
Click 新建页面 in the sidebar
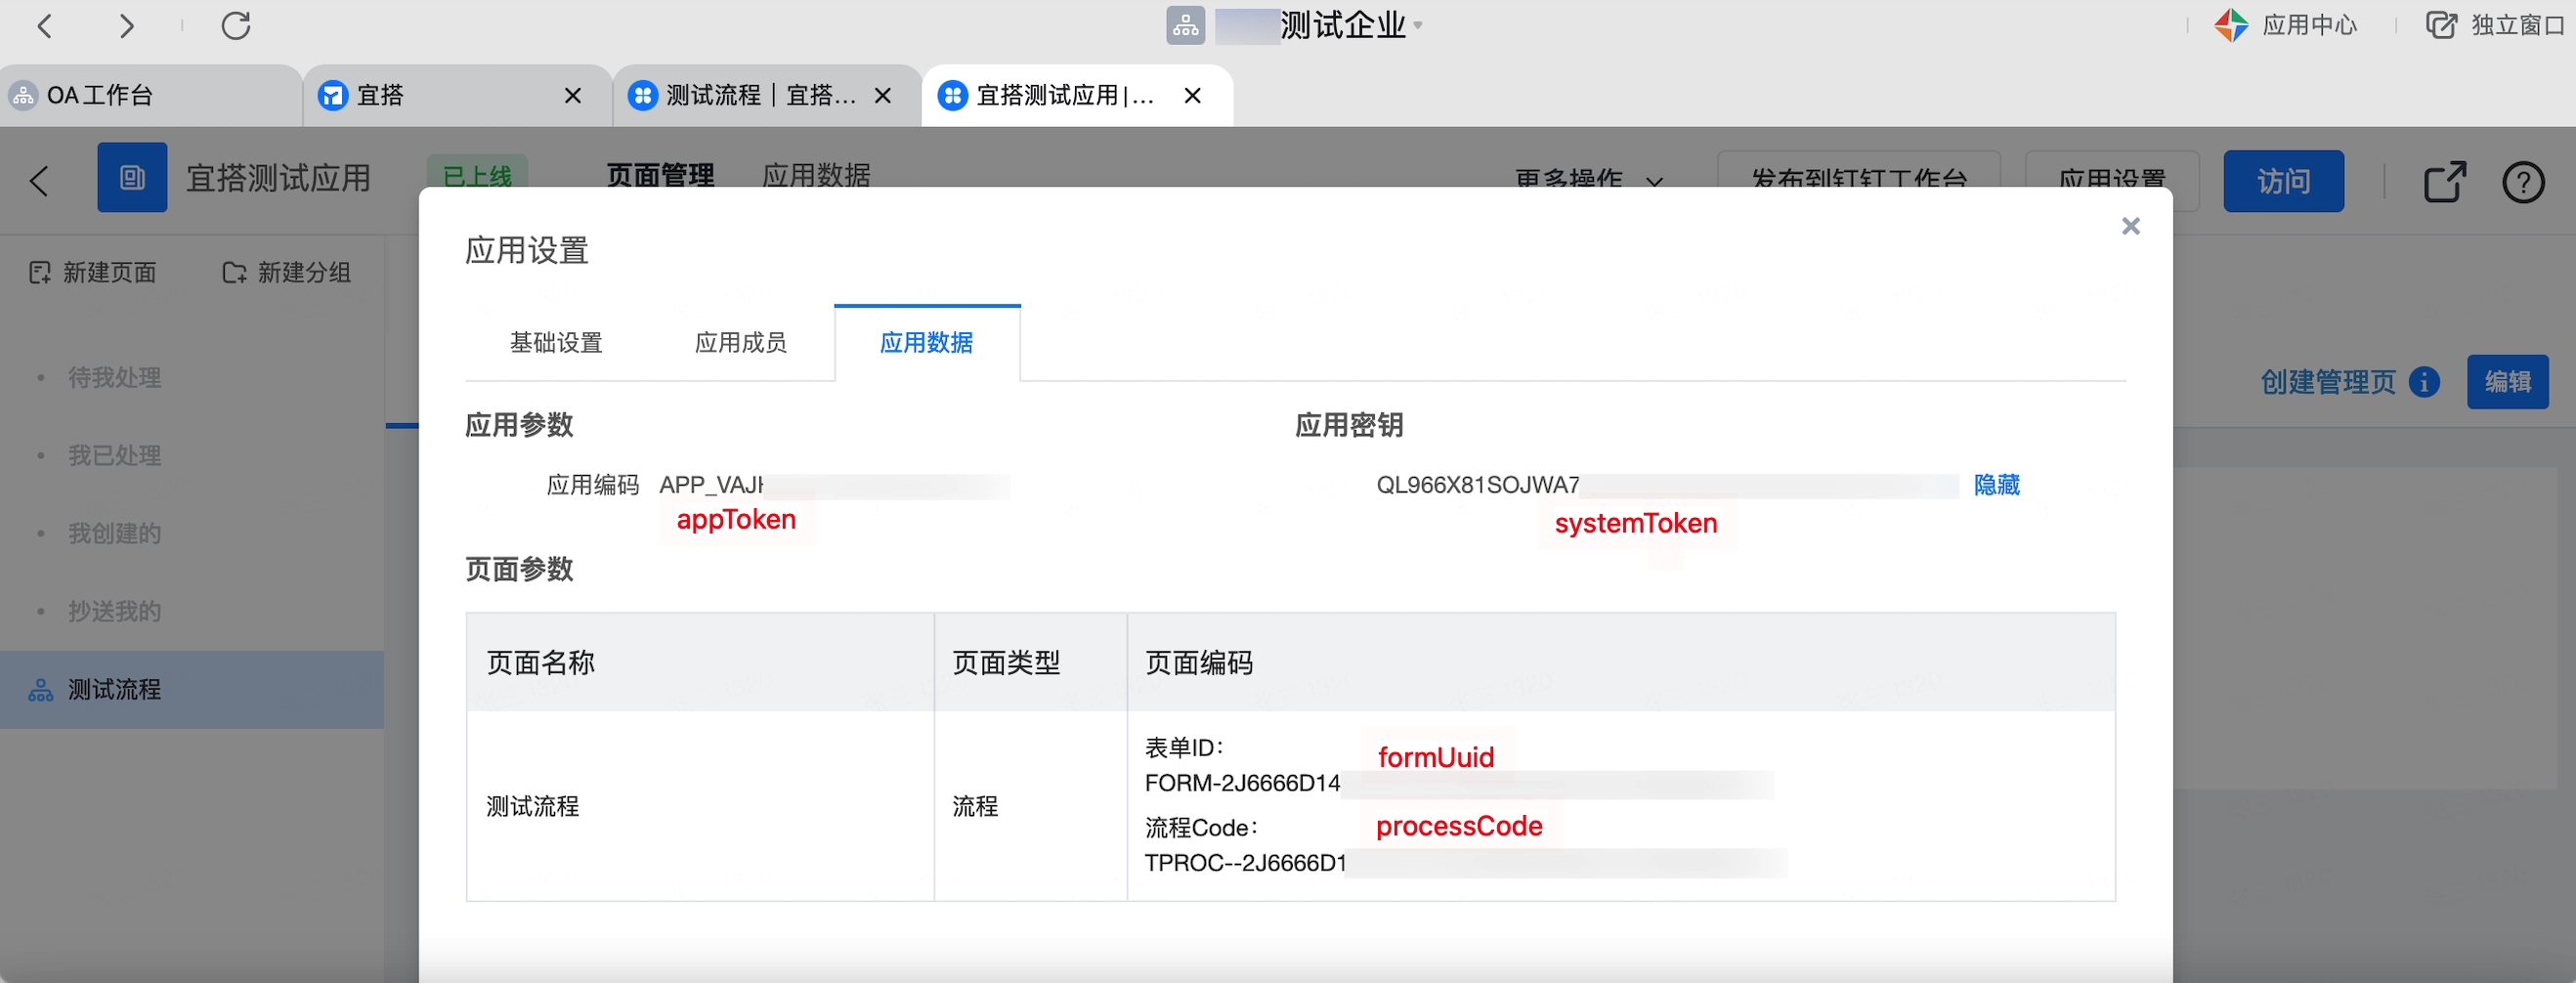point(93,272)
